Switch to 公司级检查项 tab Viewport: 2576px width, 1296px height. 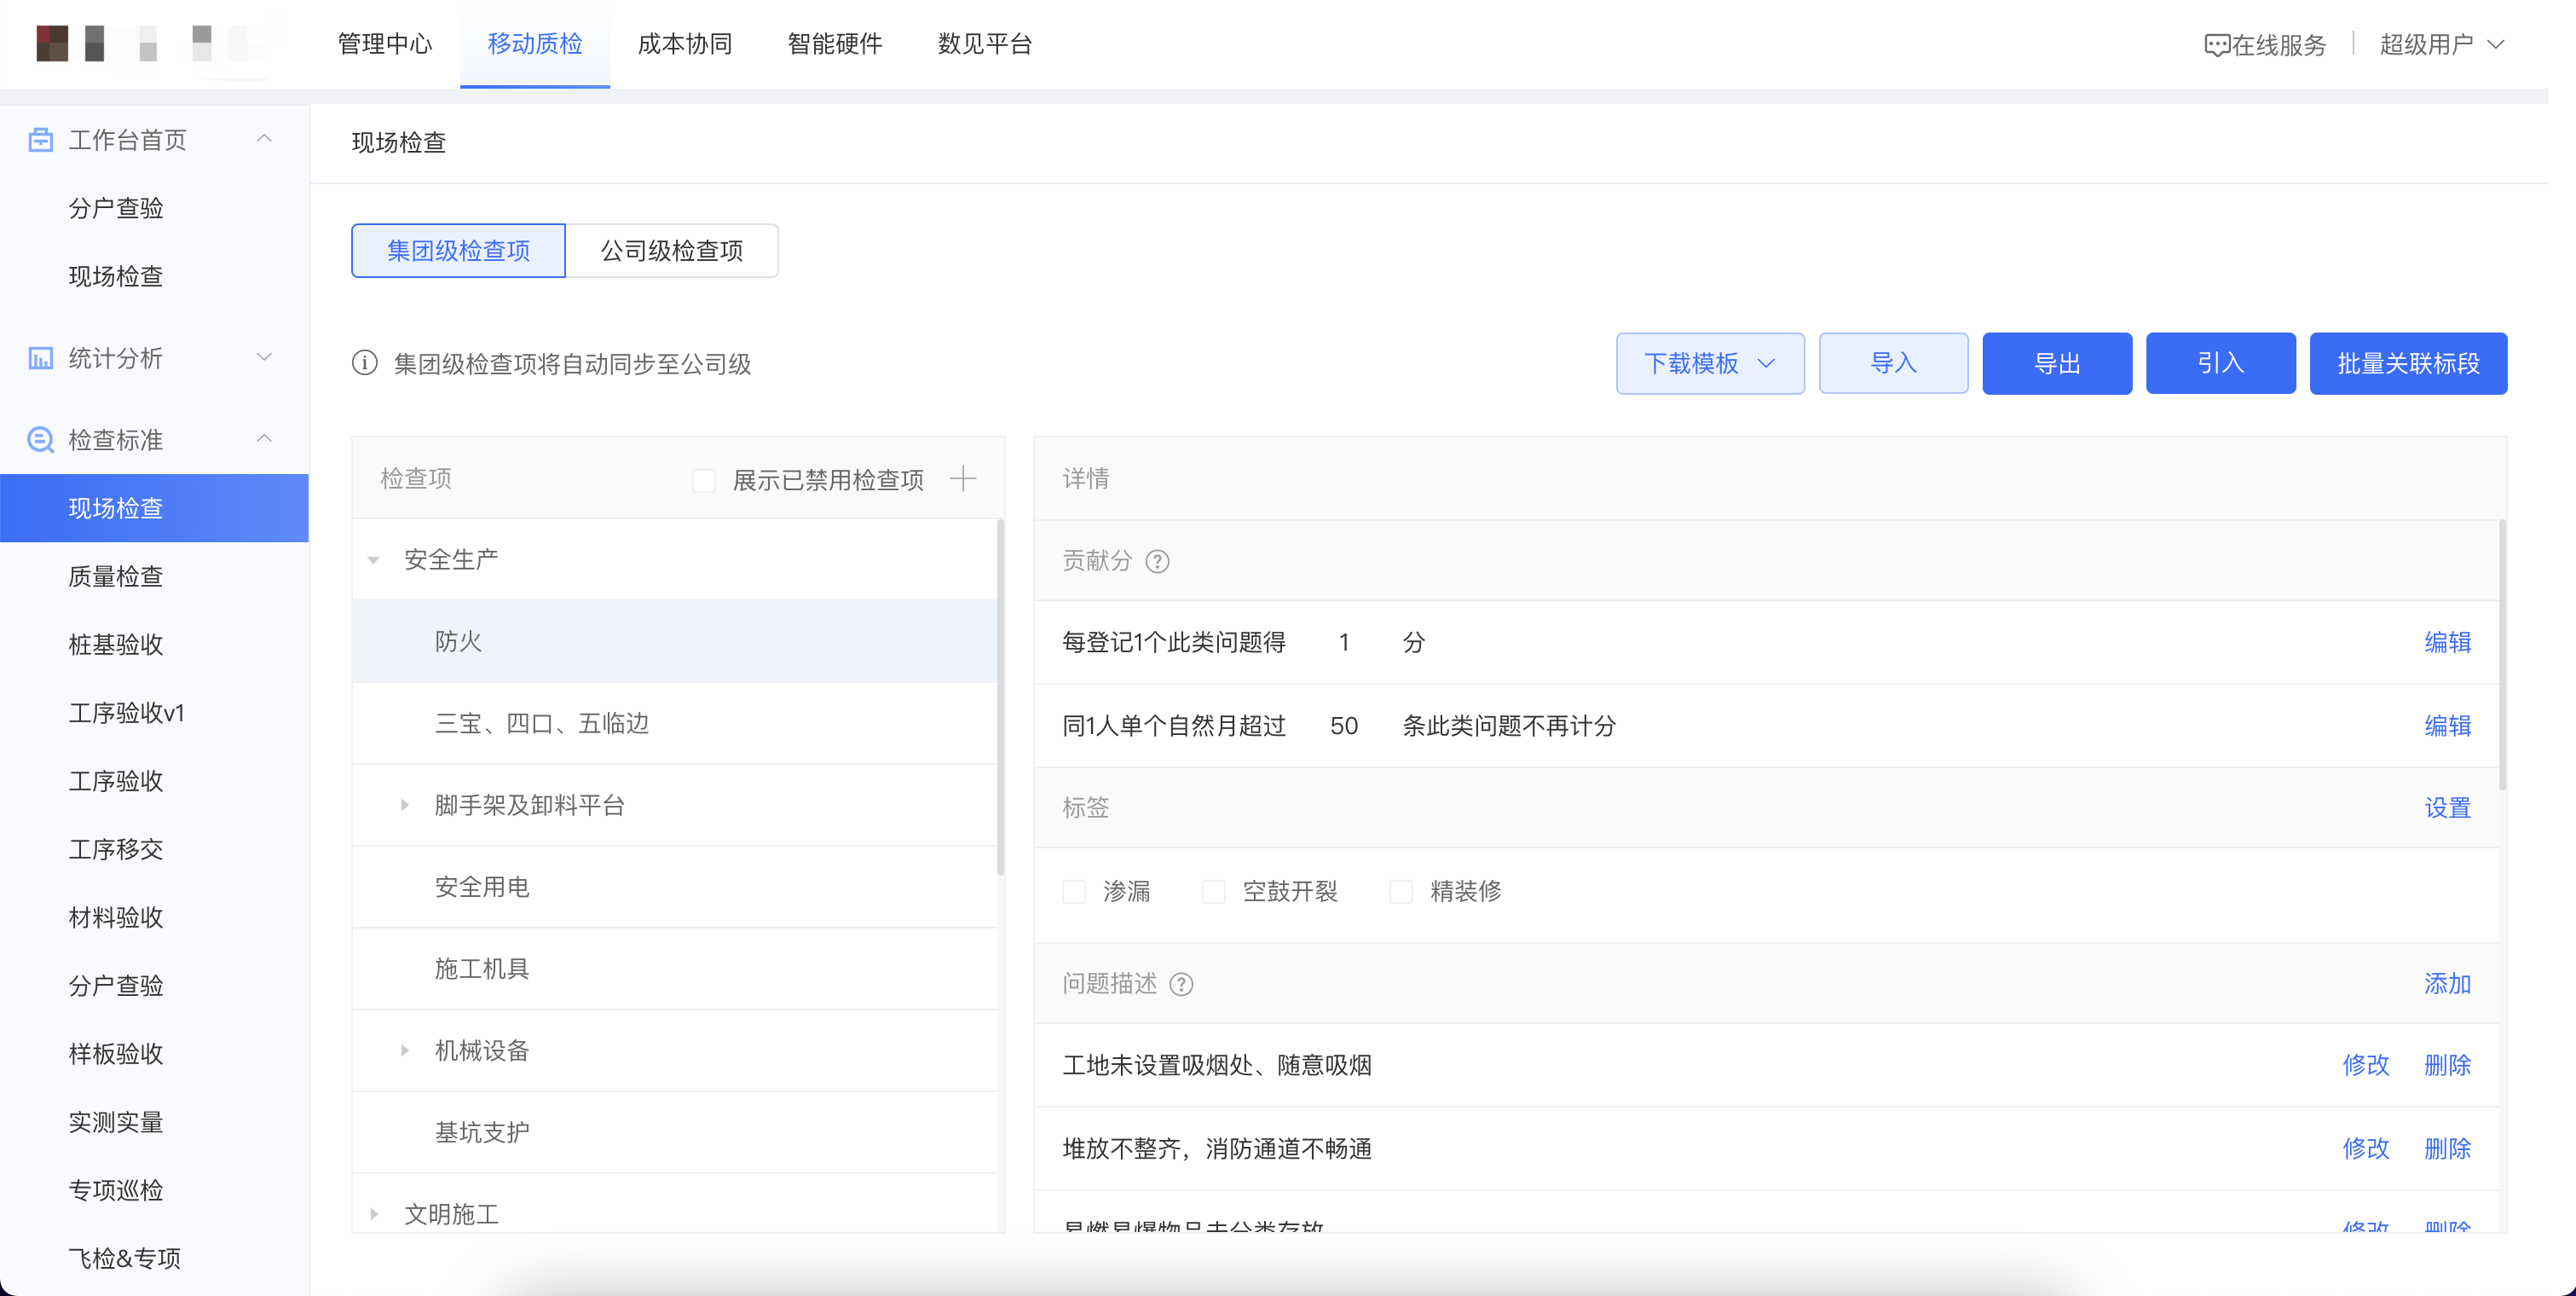tap(672, 251)
